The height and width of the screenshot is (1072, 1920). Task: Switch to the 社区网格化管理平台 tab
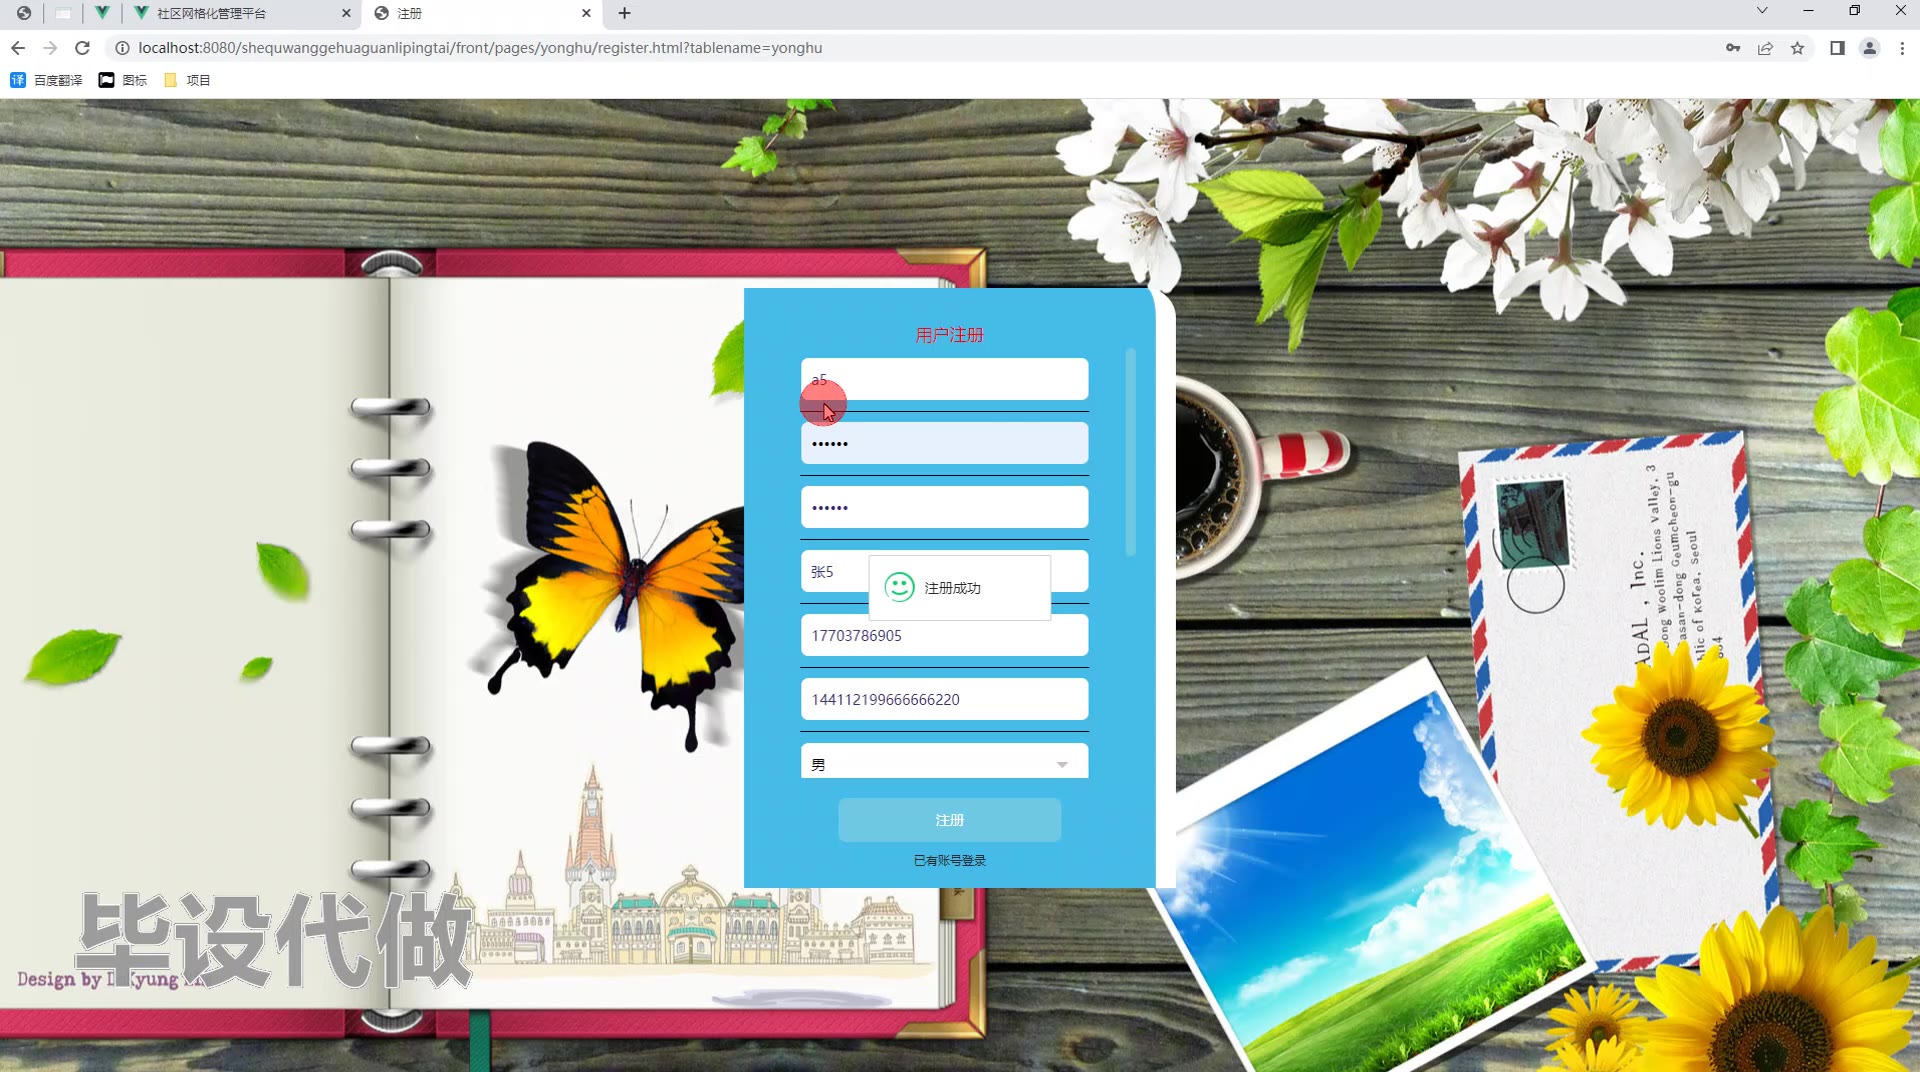[242, 13]
